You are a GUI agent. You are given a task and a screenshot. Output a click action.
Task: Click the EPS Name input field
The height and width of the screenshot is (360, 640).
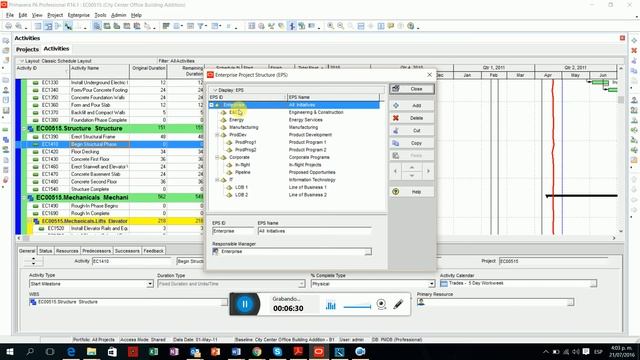314,231
